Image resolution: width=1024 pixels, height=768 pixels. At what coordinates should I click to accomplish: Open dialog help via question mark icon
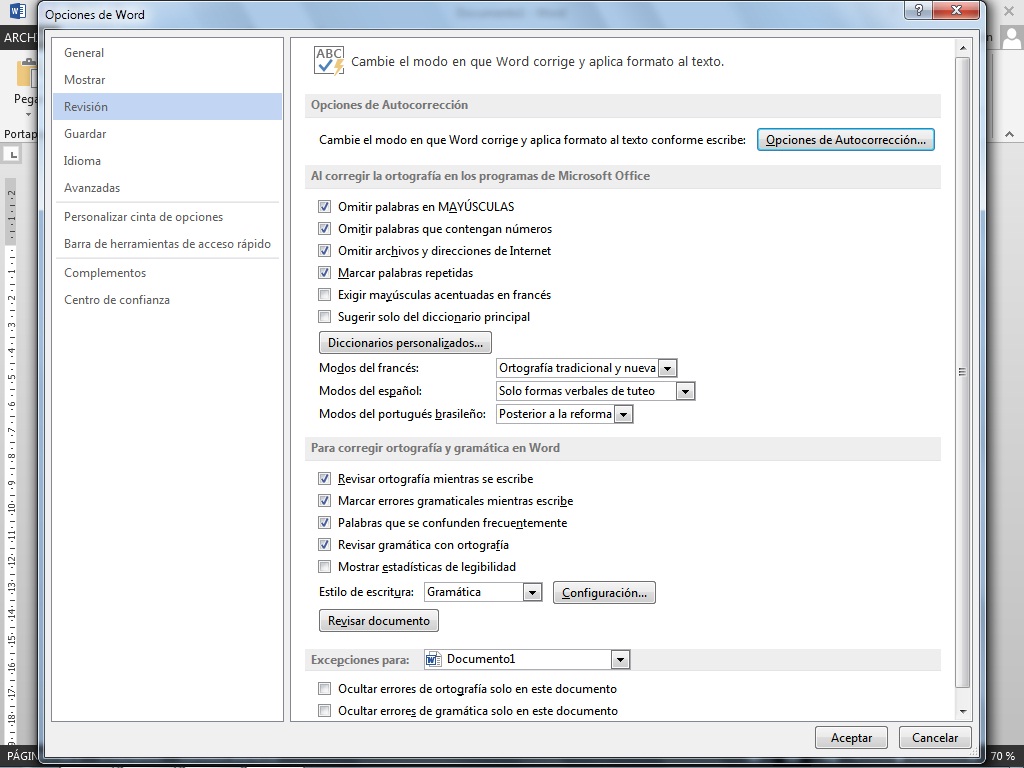click(x=918, y=11)
